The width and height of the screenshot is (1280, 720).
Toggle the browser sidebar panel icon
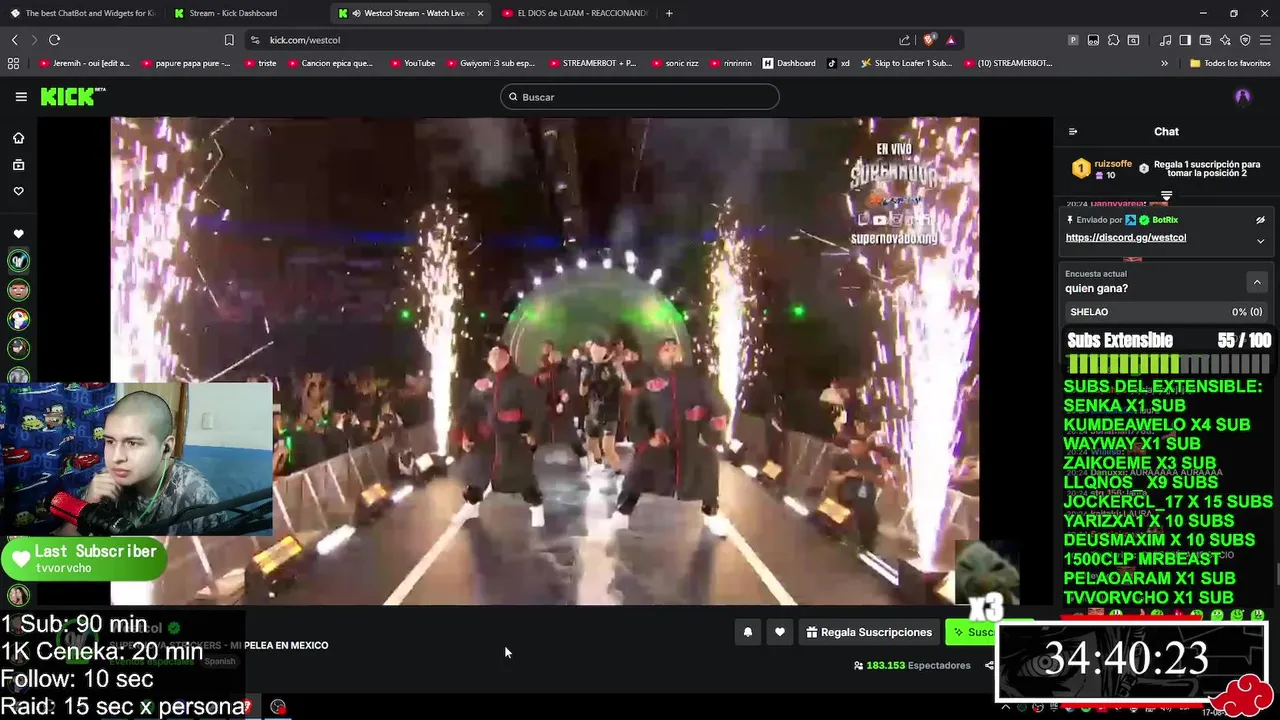pyautogui.click(x=1185, y=40)
